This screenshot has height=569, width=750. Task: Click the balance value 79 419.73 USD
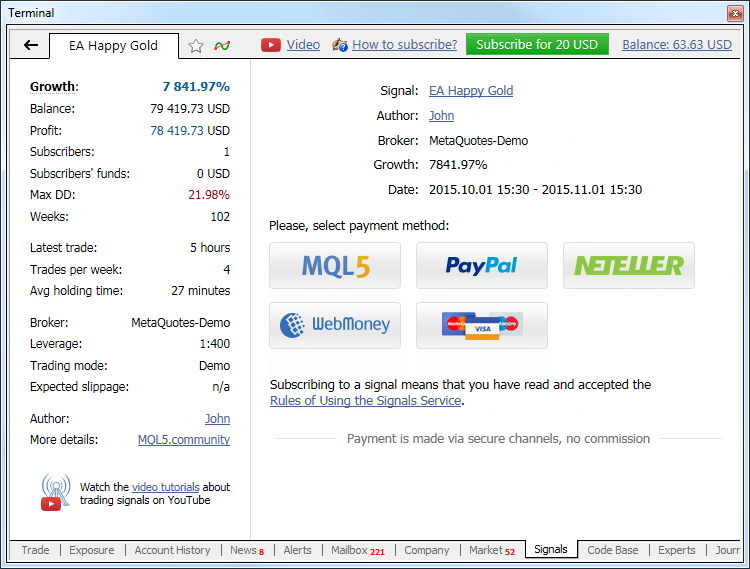coord(190,109)
